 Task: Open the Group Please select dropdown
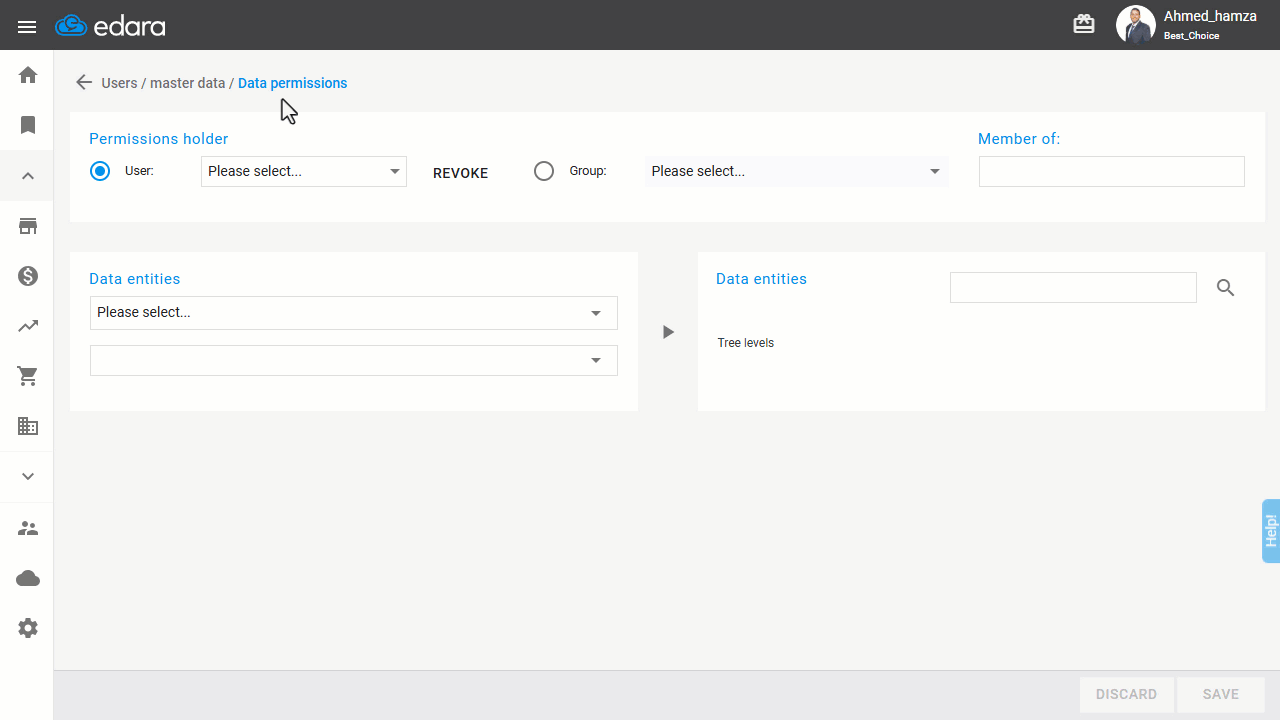(796, 171)
